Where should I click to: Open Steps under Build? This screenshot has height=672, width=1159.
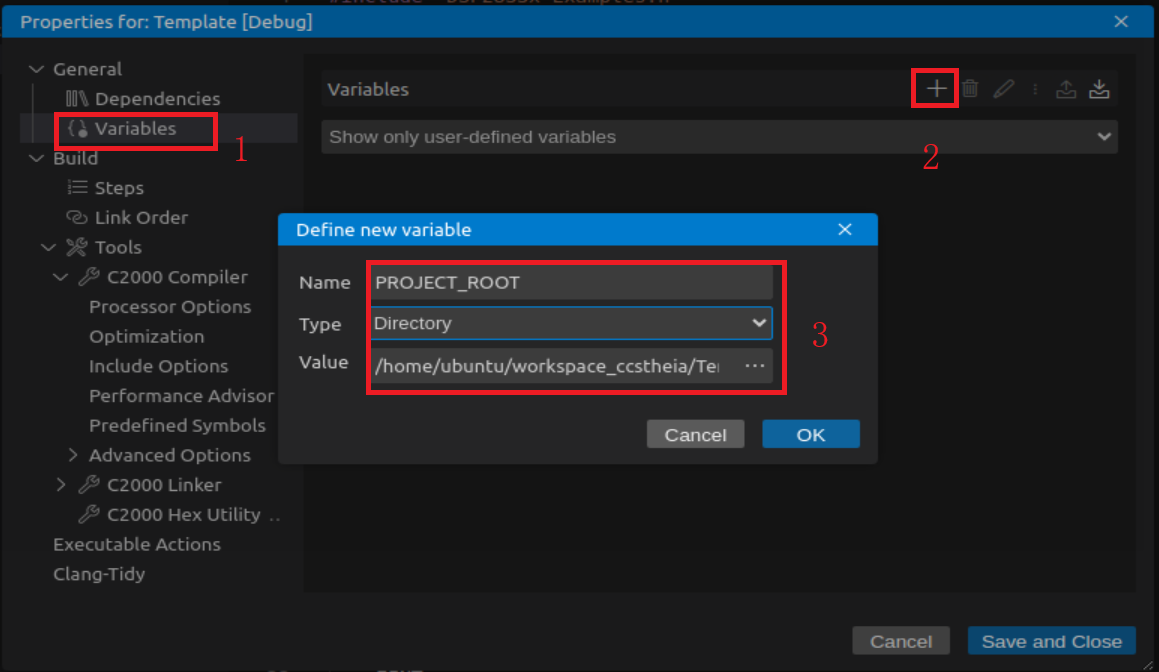(119, 188)
